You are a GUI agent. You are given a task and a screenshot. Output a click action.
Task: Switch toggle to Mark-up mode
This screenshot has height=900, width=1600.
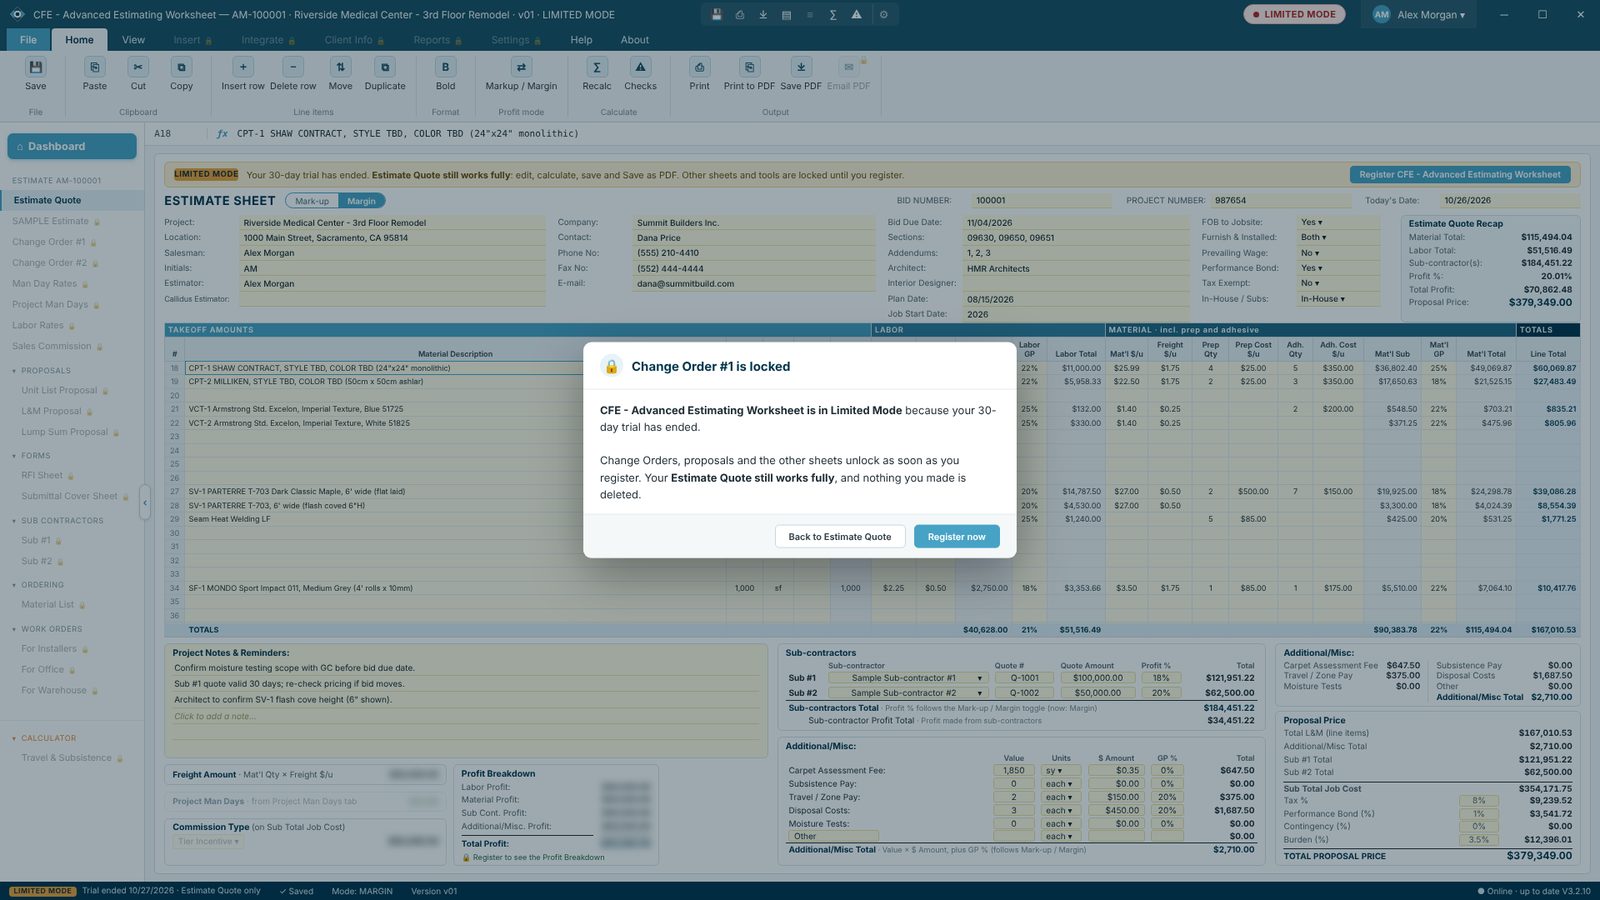[x=312, y=201]
